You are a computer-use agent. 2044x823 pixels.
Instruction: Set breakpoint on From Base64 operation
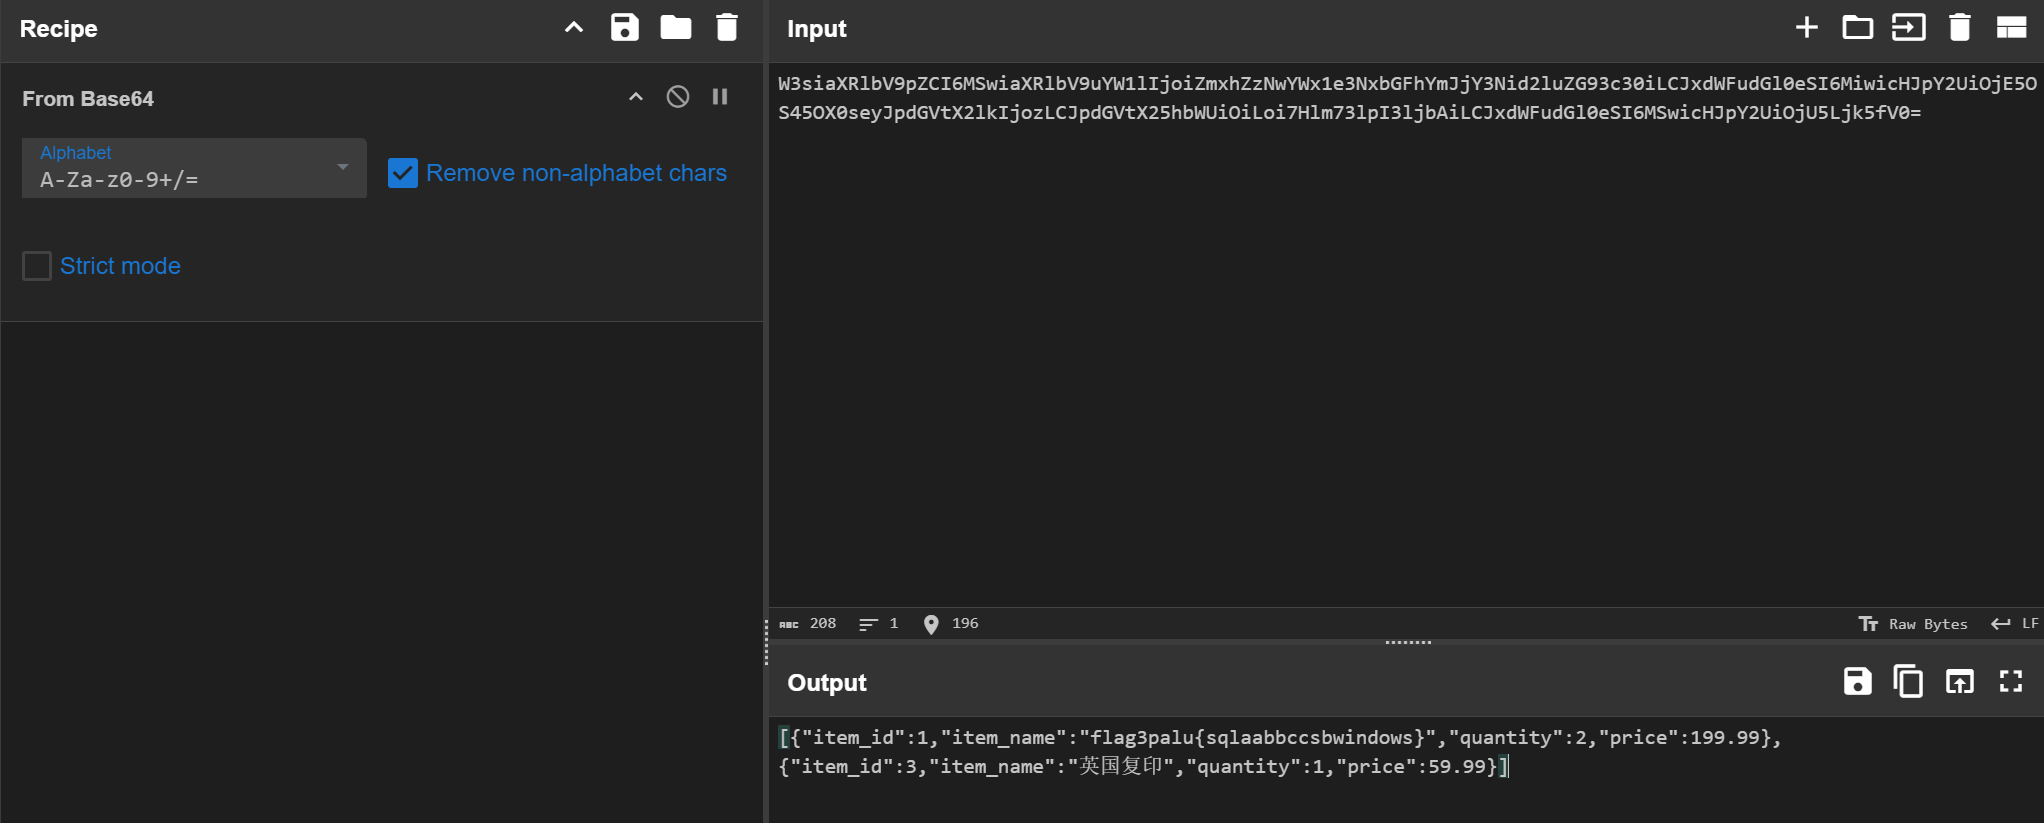(x=720, y=97)
